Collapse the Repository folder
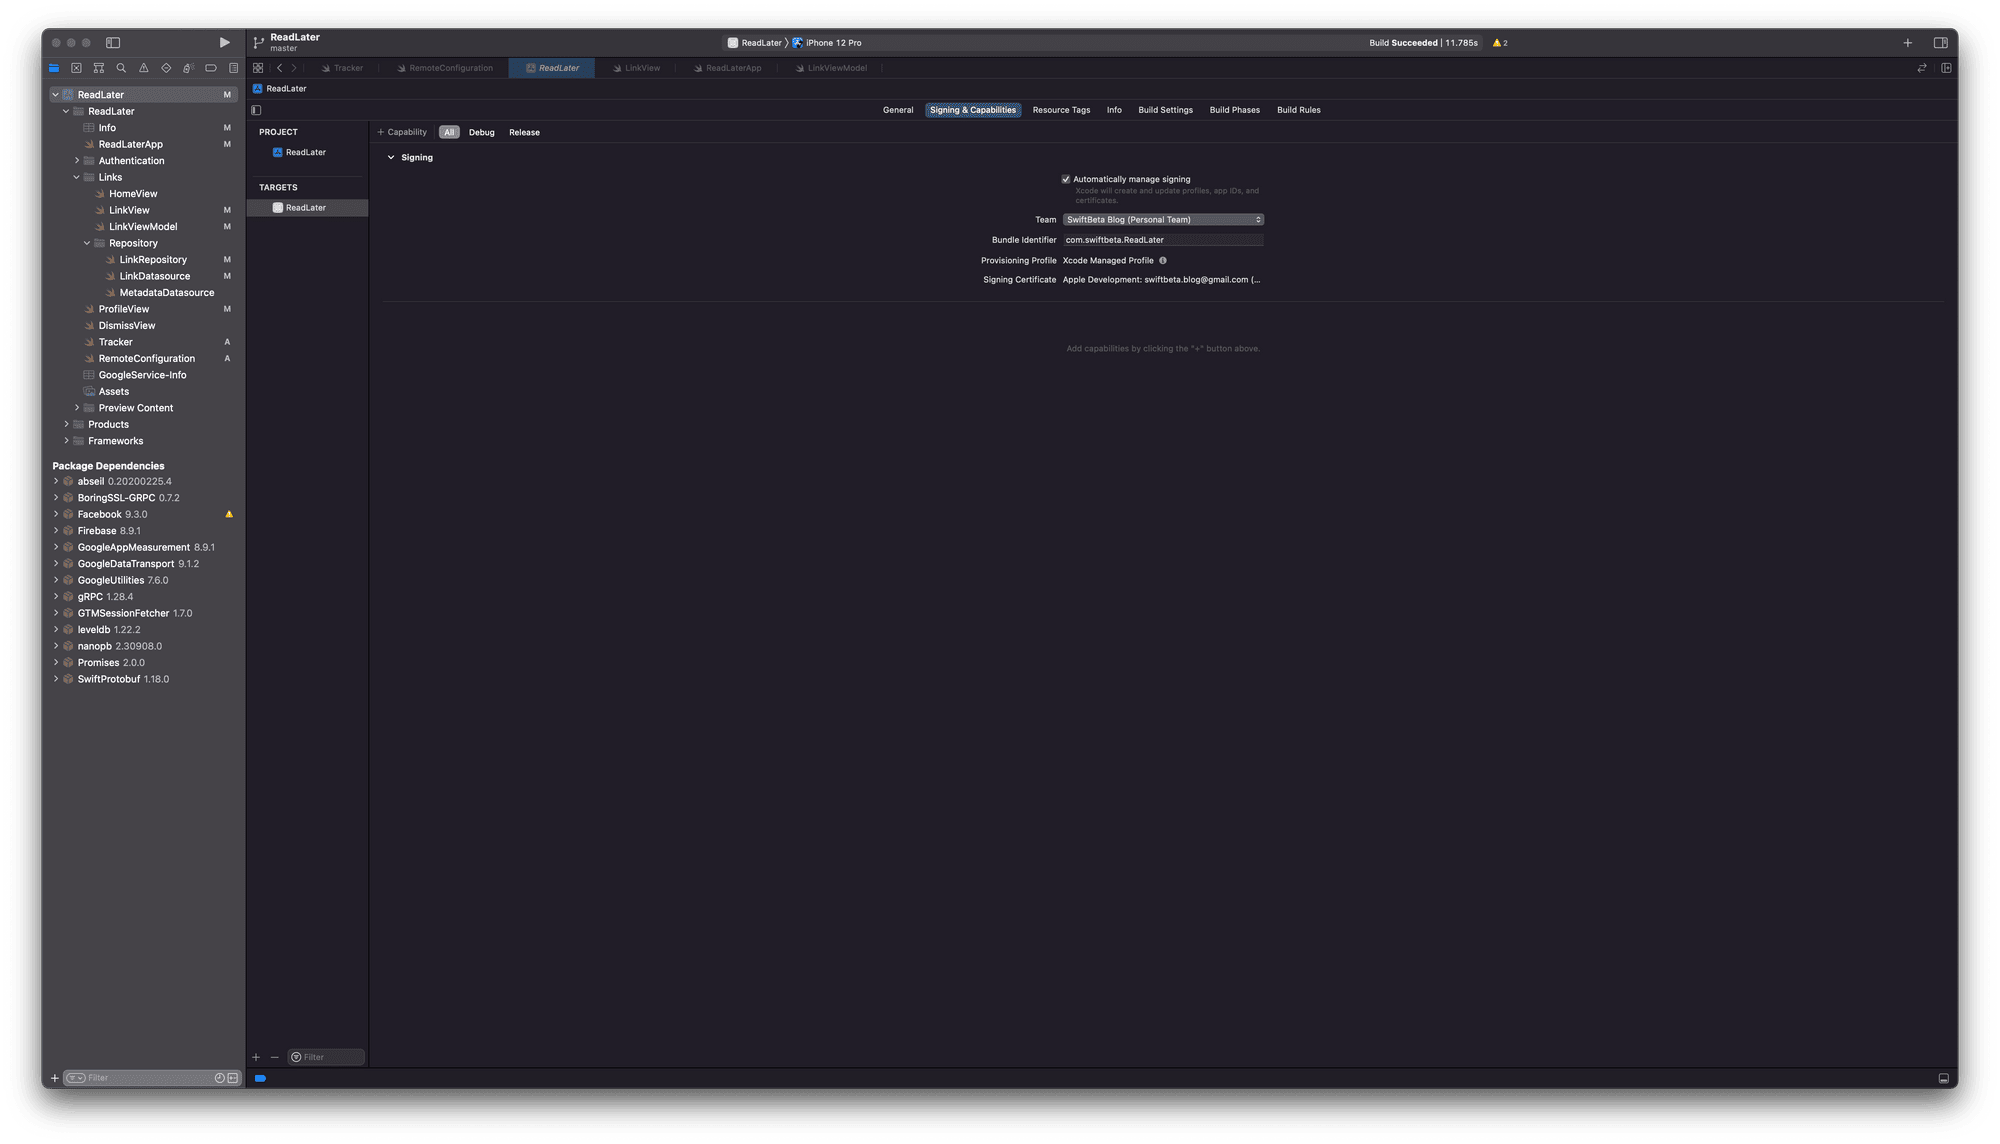This screenshot has height=1144, width=2000. click(87, 243)
